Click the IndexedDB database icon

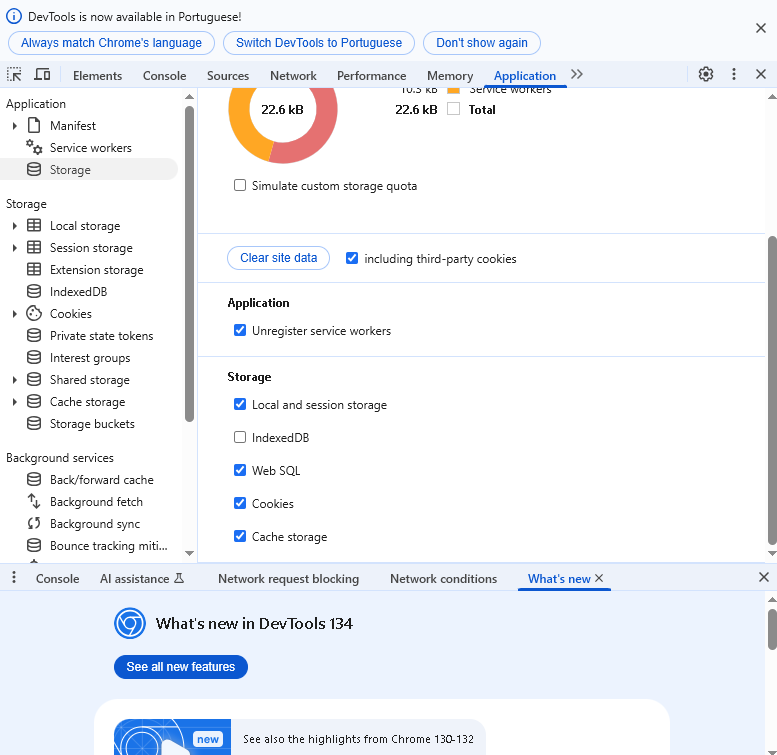(x=34, y=291)
